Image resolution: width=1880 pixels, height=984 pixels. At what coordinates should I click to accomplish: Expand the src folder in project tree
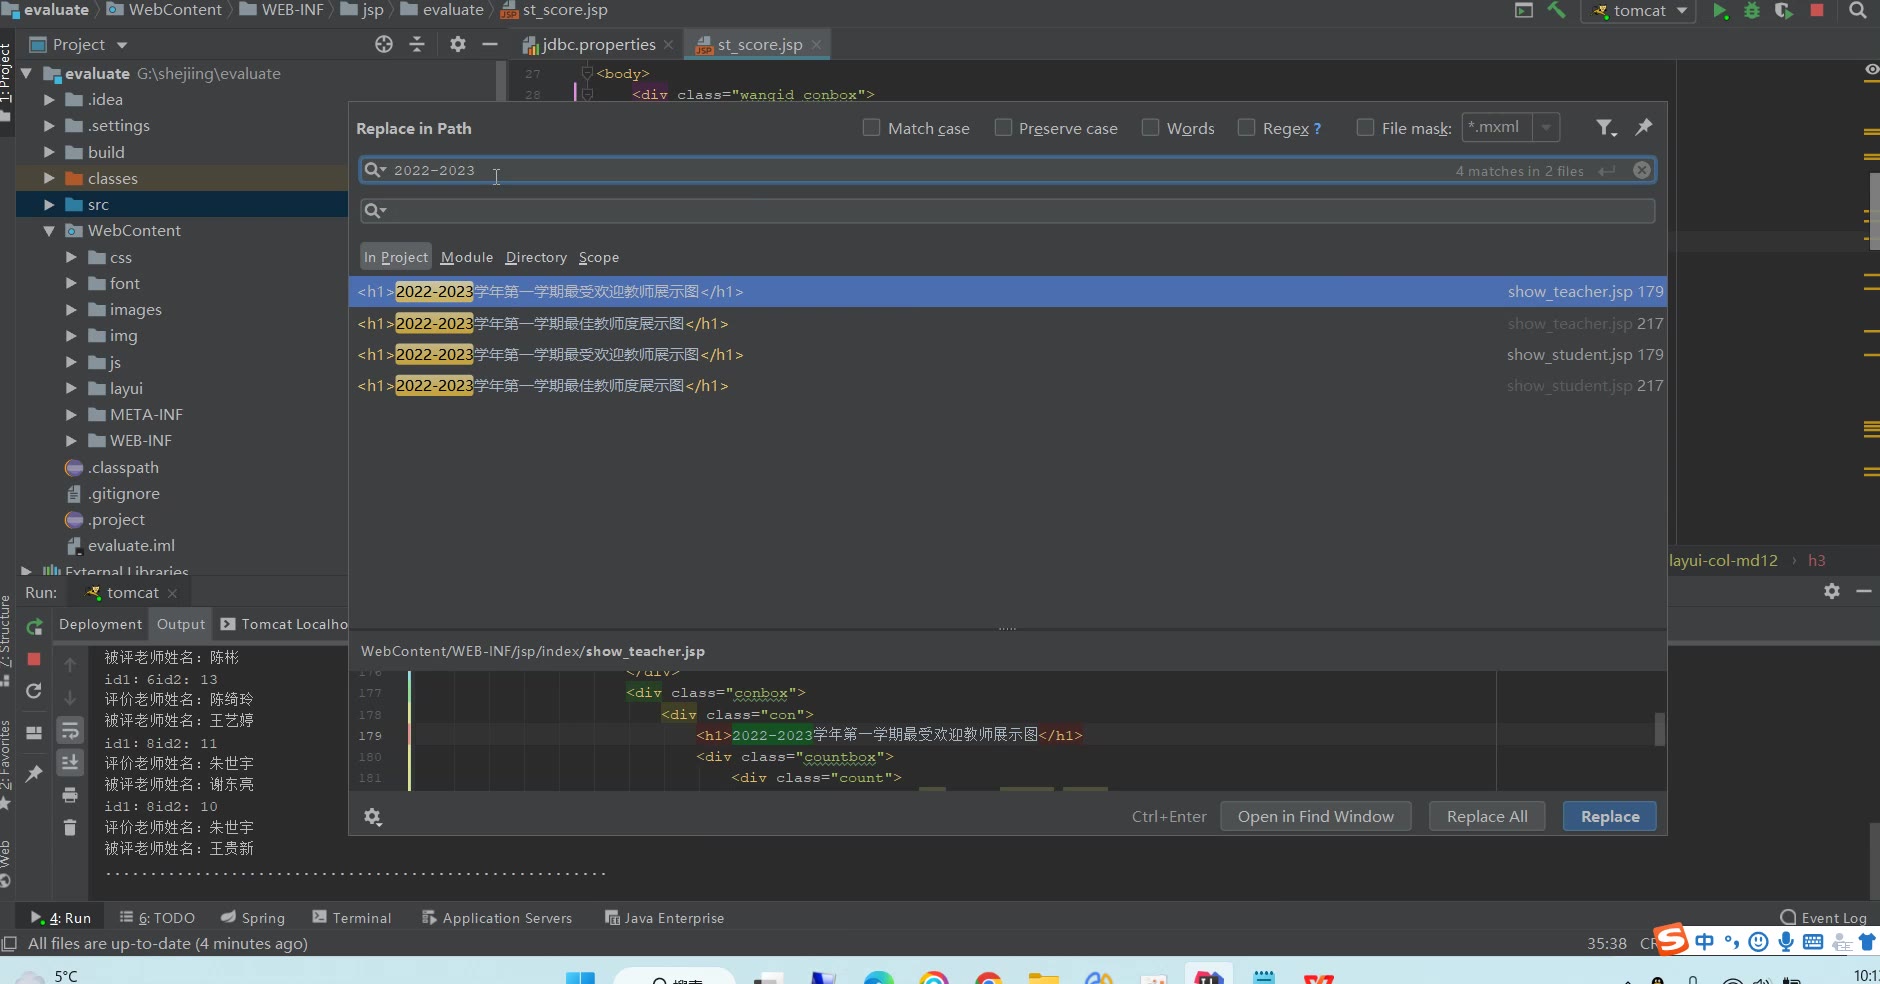coord(49,205)
